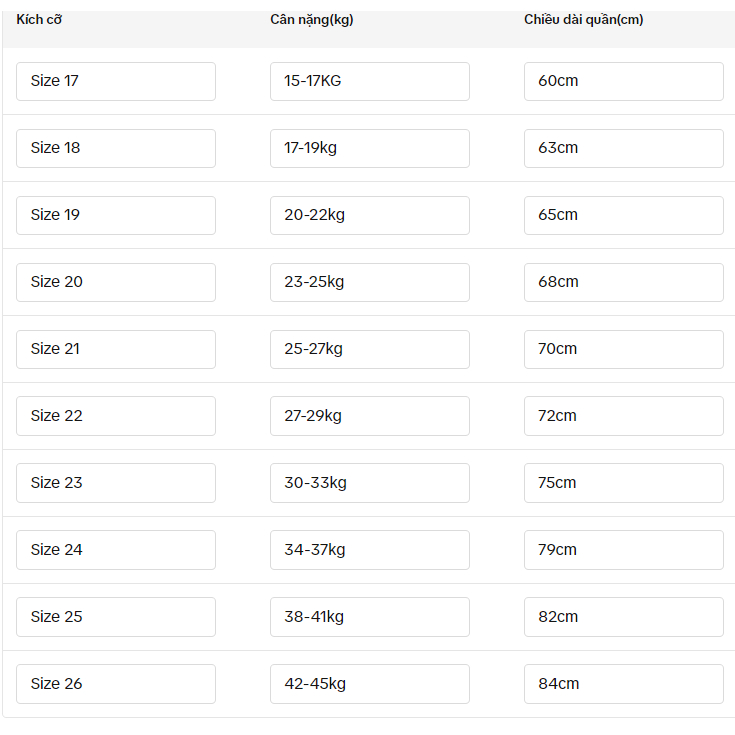Click the 30-33kg weight field
This screenshot has width=735, height=735.
coord(370,483)
